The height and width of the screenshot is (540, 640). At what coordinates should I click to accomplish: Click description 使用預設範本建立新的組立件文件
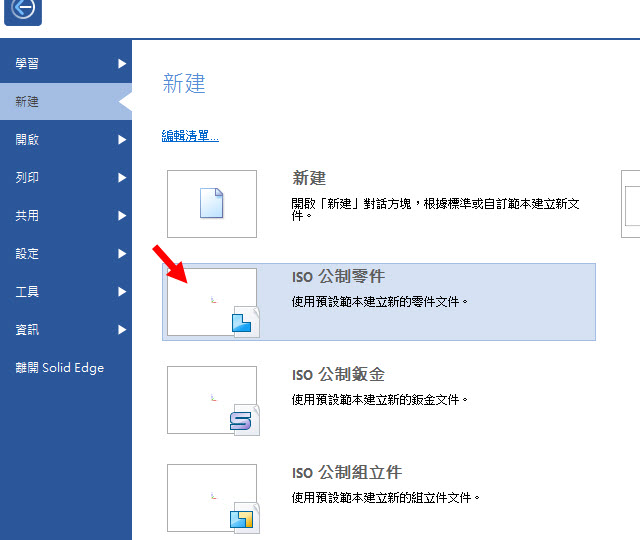click(x=385, y=498)
